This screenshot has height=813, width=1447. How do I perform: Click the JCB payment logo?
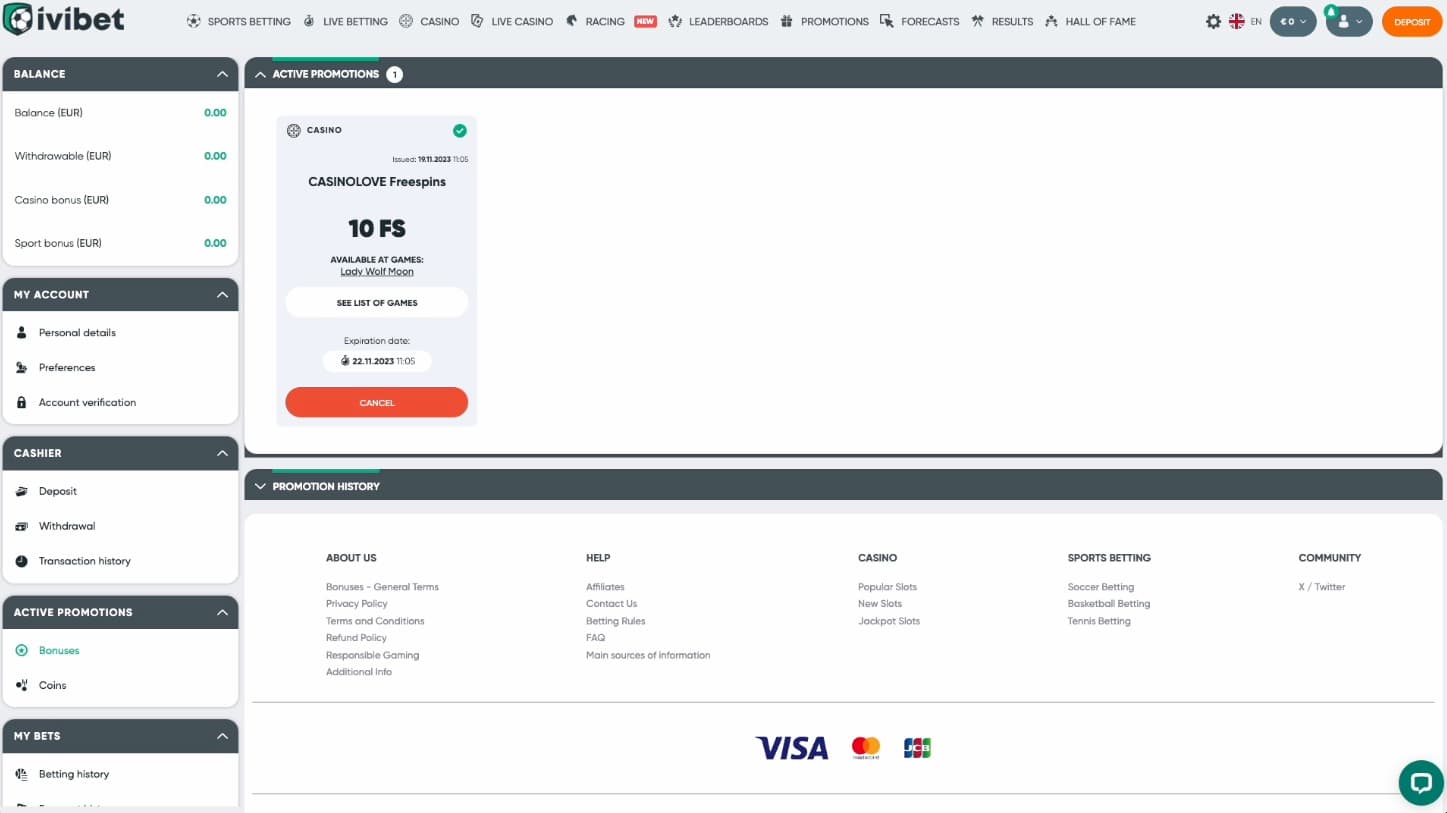(917, 748)
